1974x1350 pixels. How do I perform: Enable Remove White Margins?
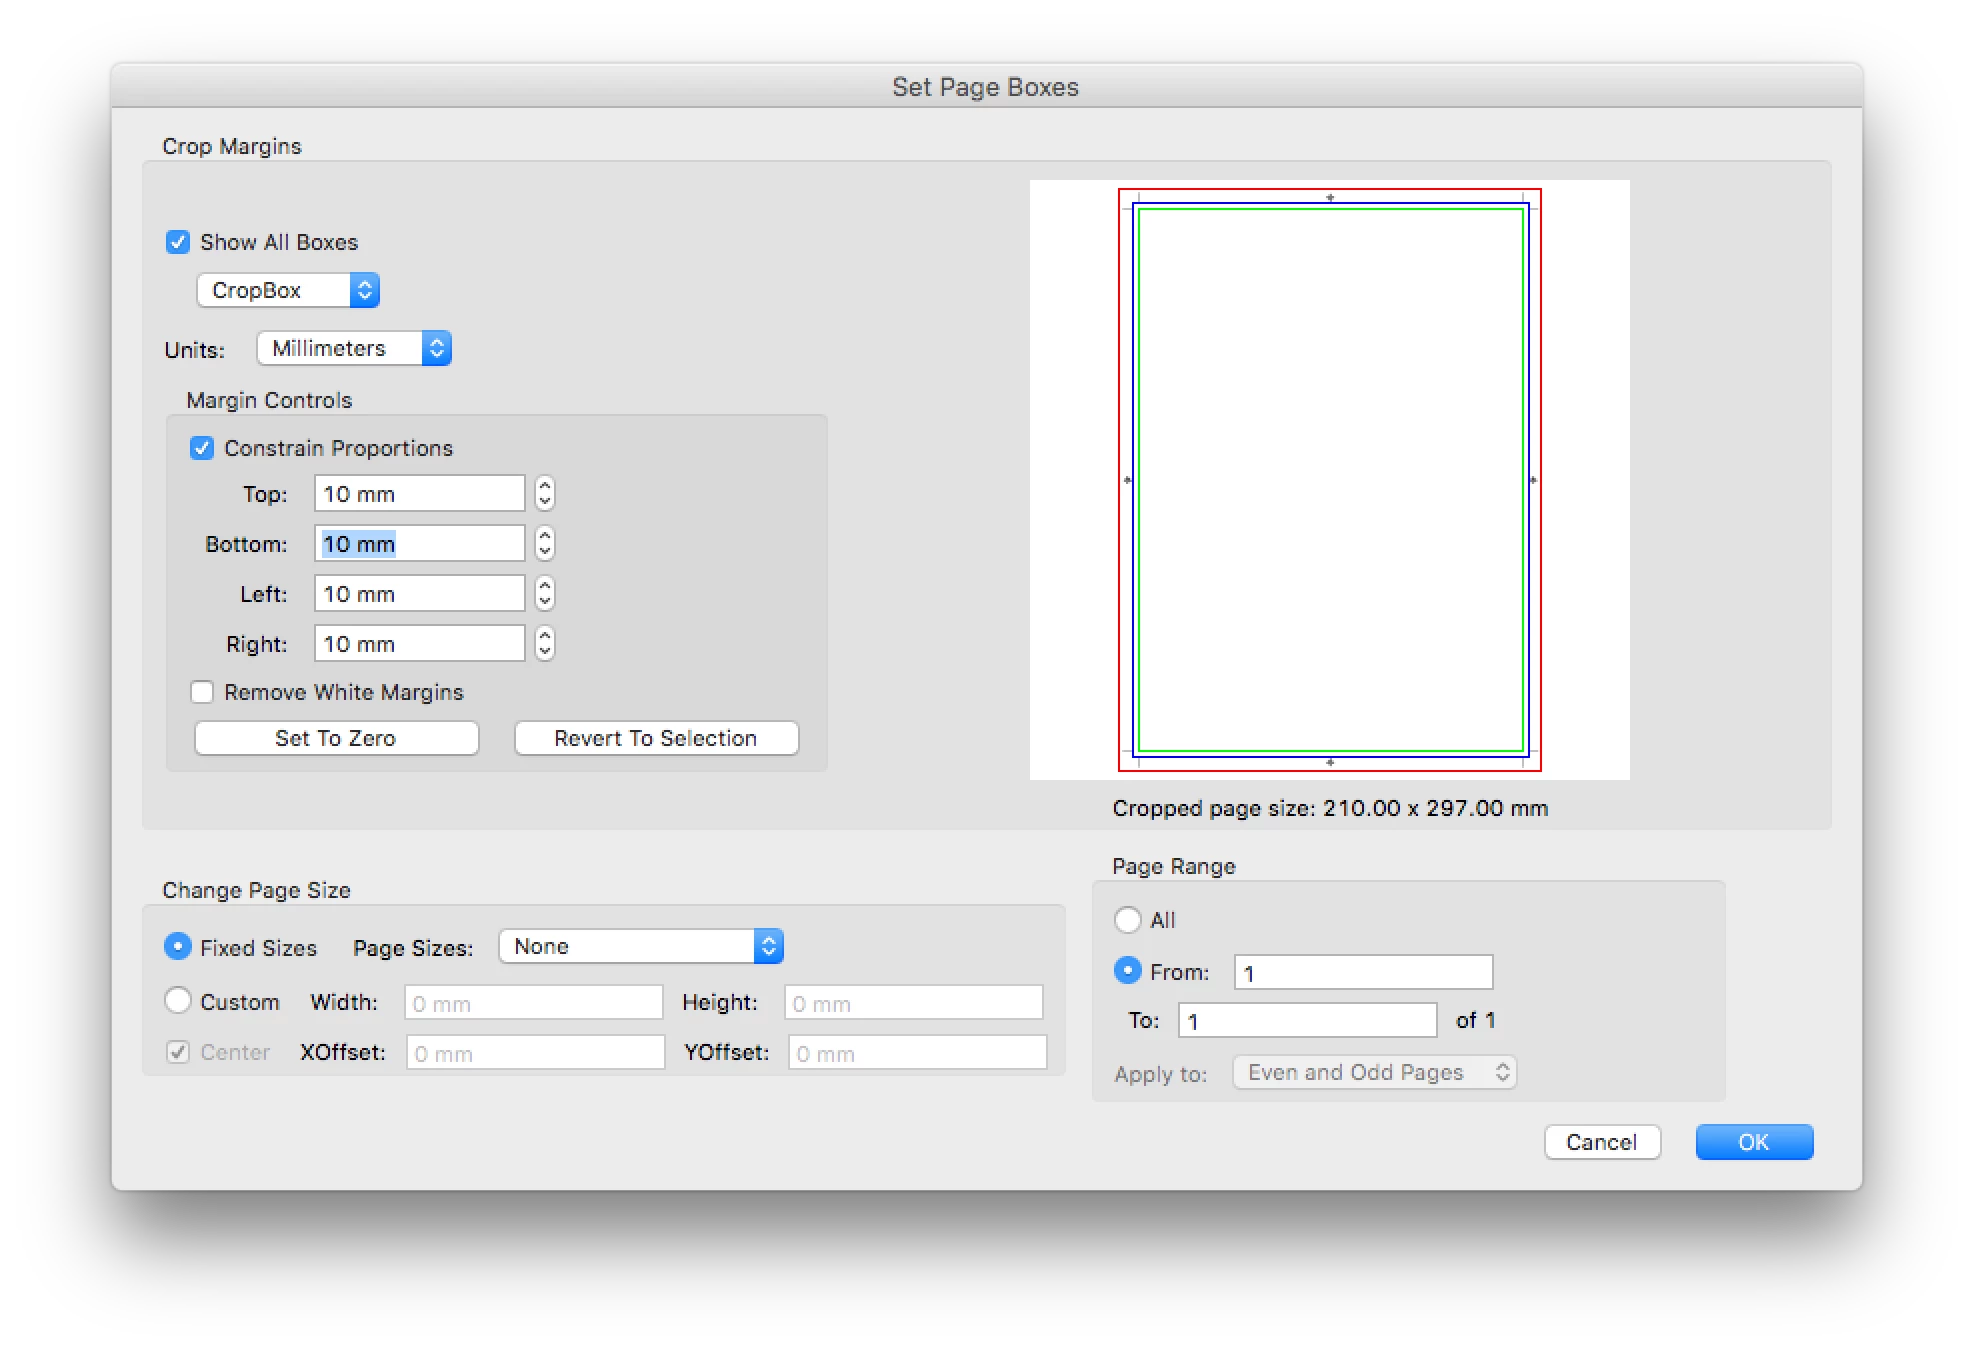(202, 692)
